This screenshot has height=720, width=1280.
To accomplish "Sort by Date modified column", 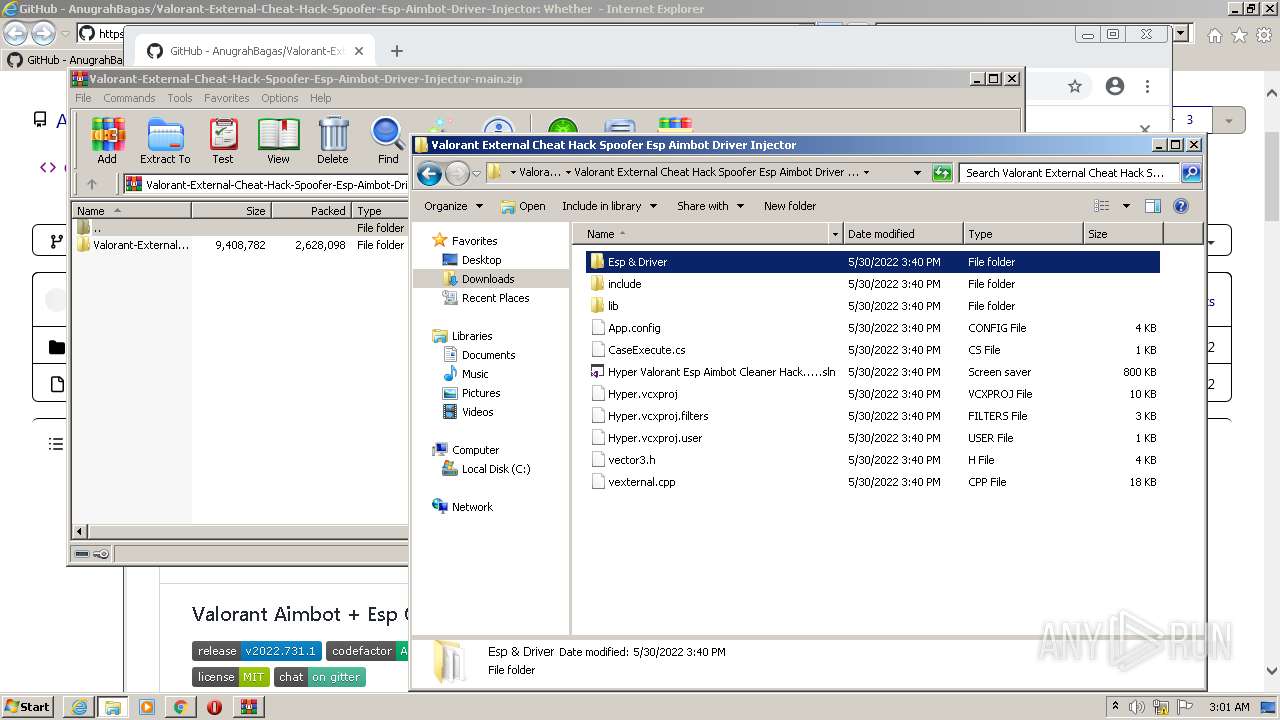I will 903,234.
